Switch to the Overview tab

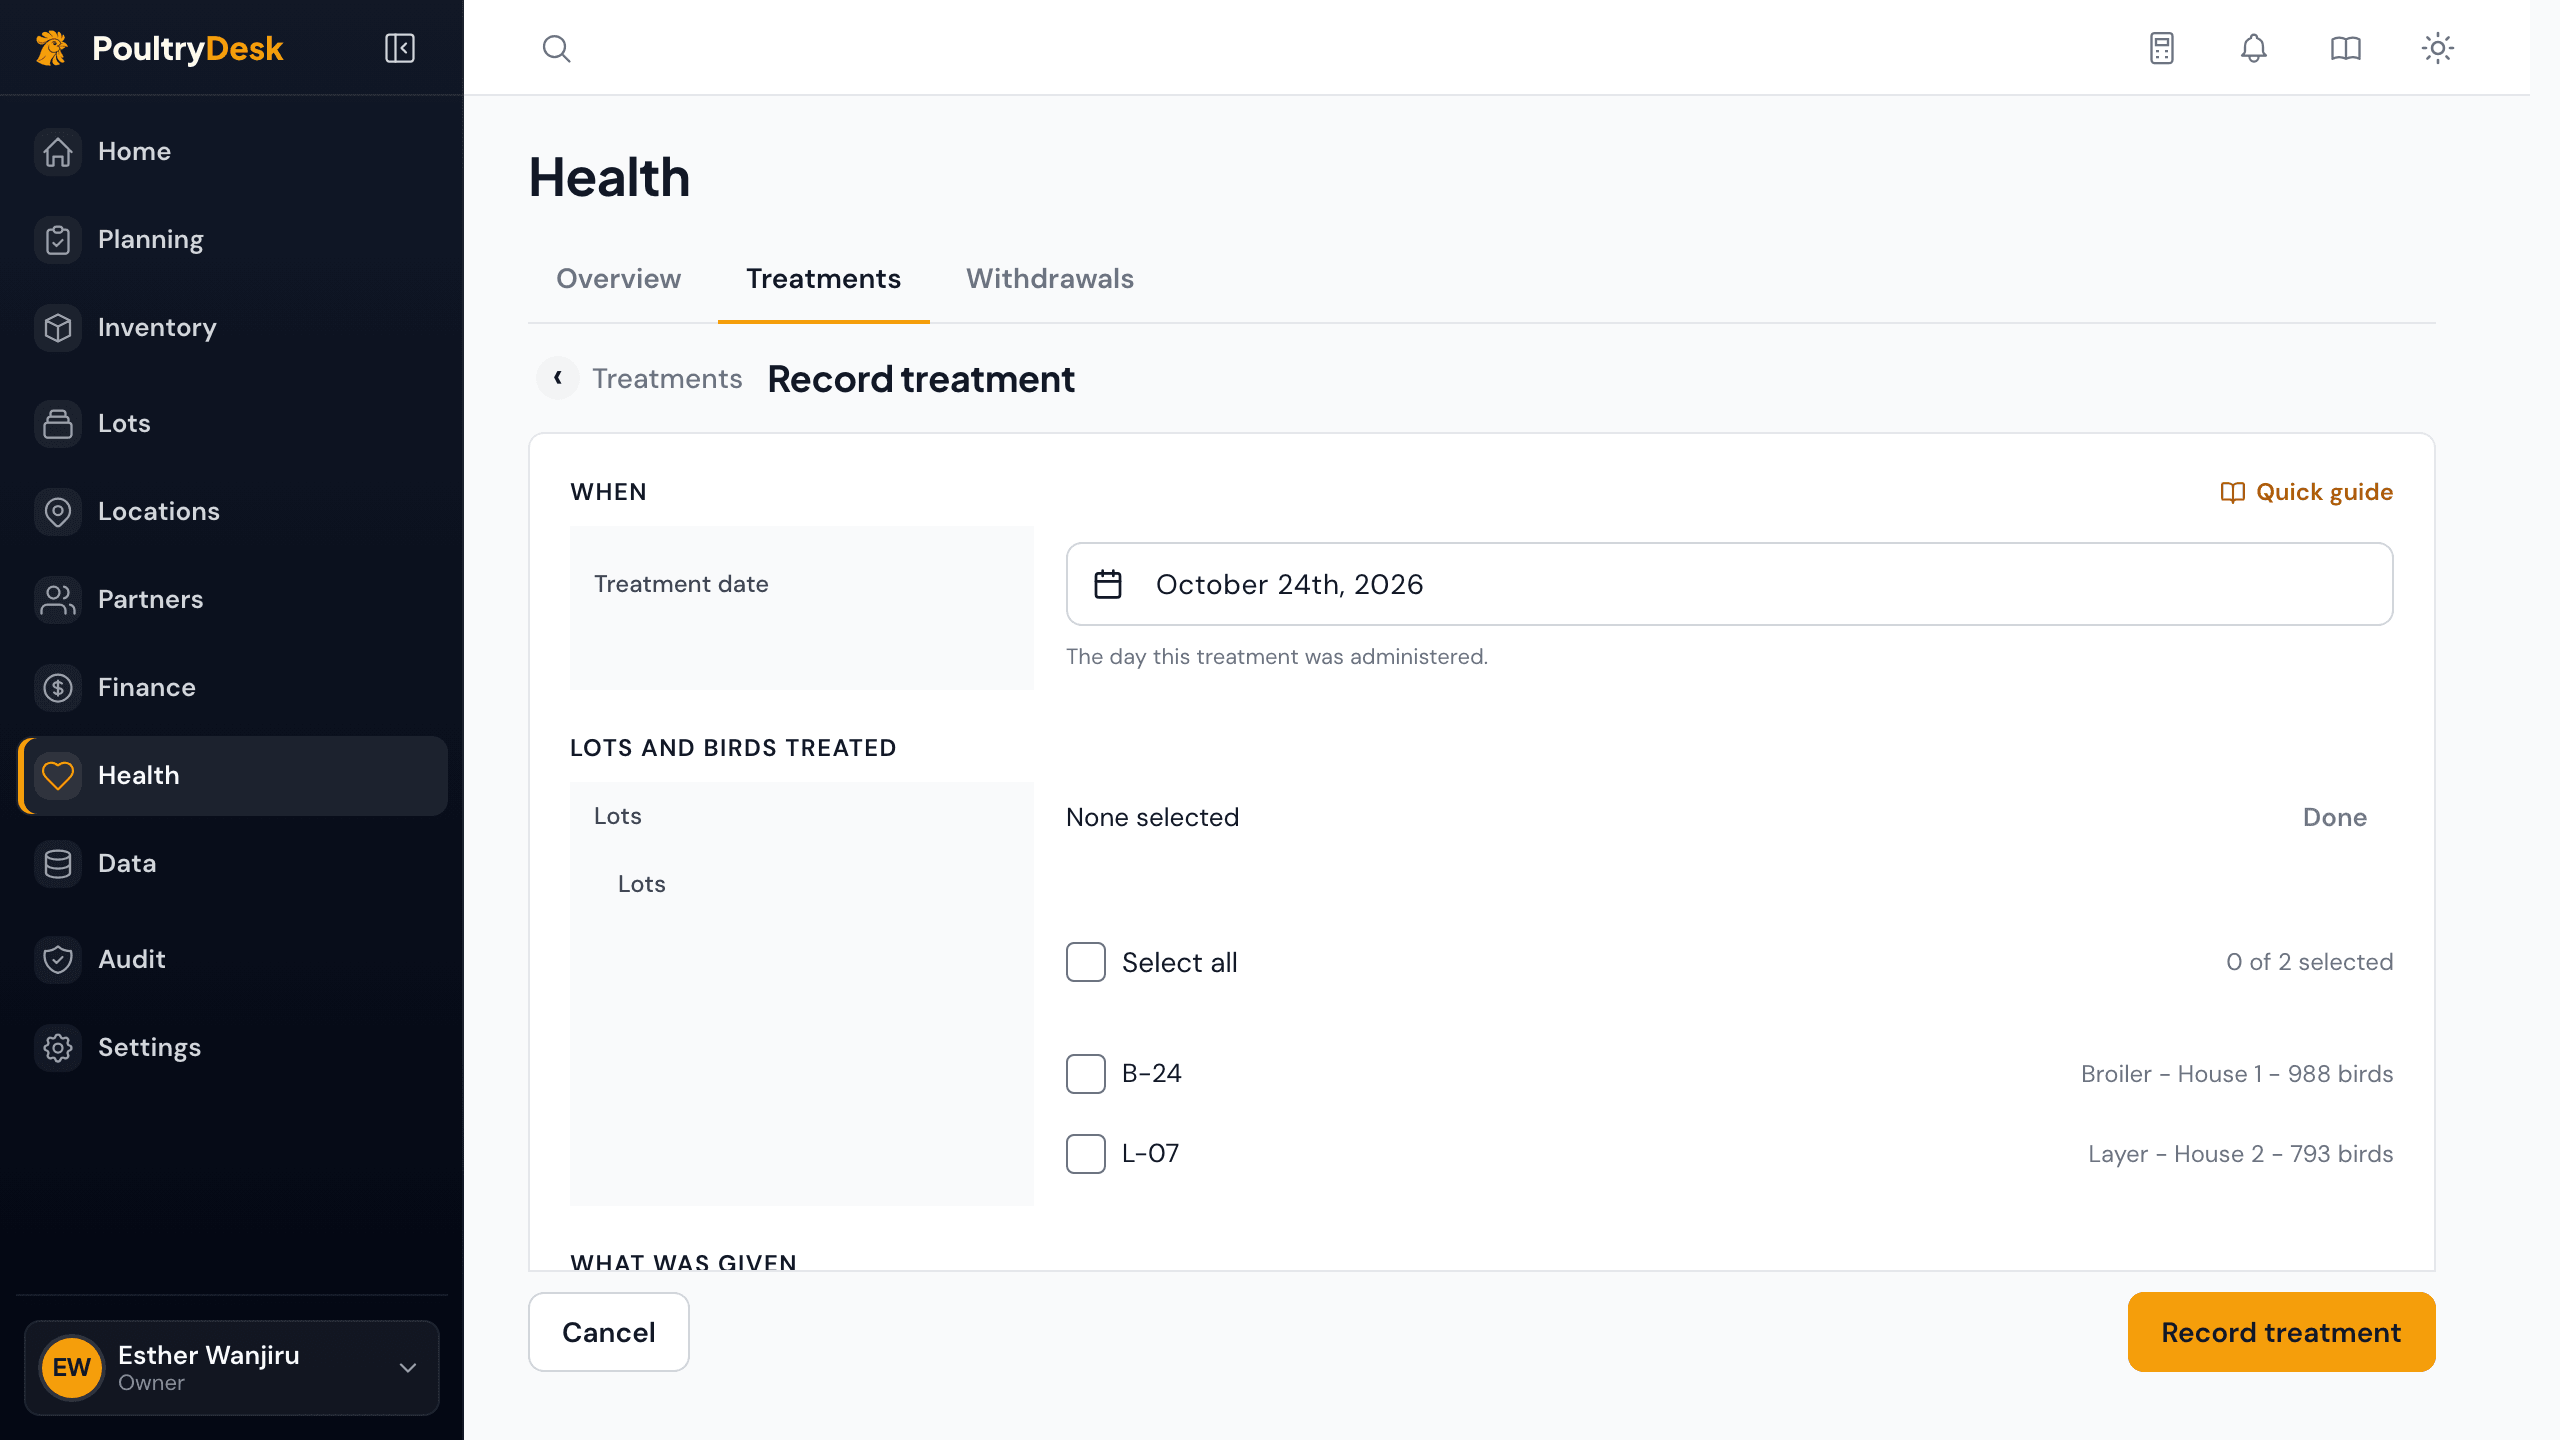pyautogui.click(x=618, y=279)
